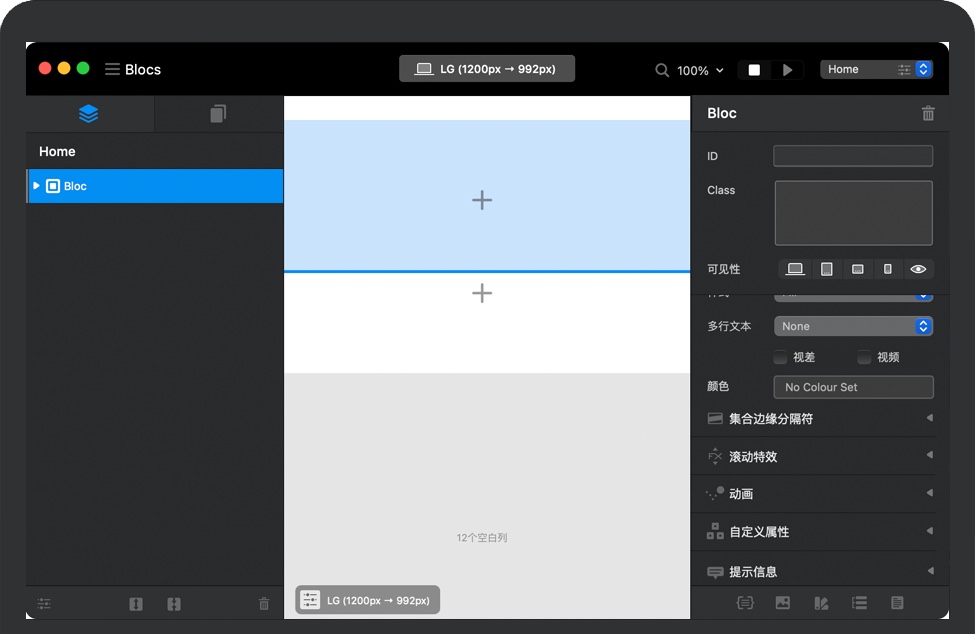Toggle desktop visibility laptop icon
This screenshot has height=634, width=975.
click(x=795, y=269)
